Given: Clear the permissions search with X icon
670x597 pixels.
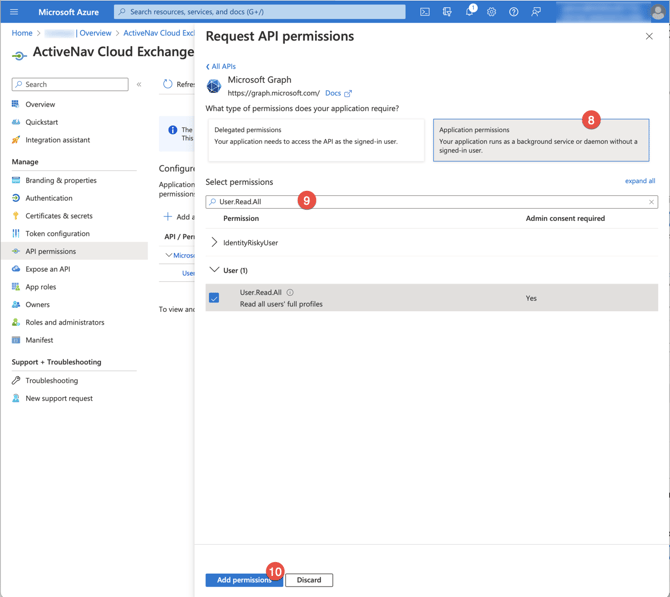Looking at the screenshot, I should pyautogui.click(x=651, y=202).
